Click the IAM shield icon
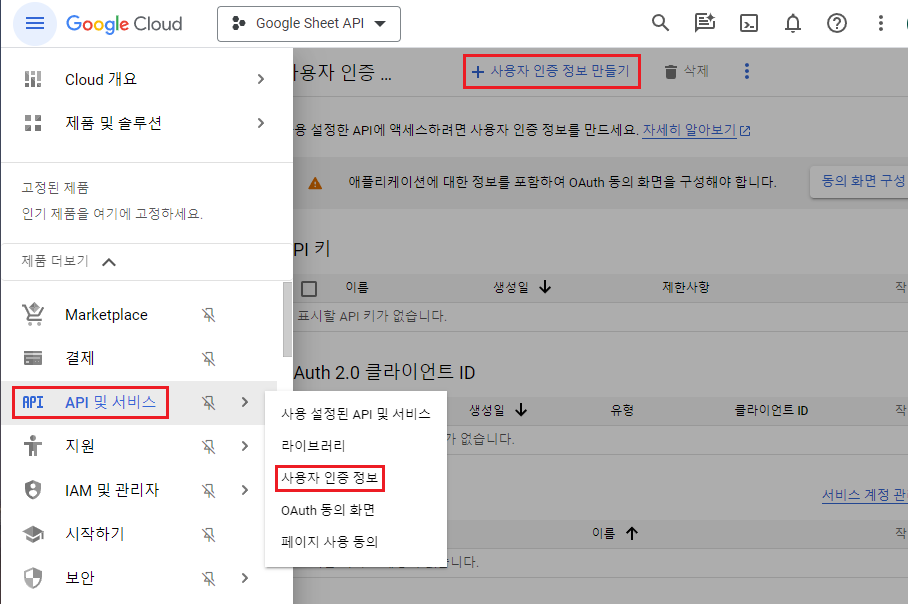 point(33,490)
